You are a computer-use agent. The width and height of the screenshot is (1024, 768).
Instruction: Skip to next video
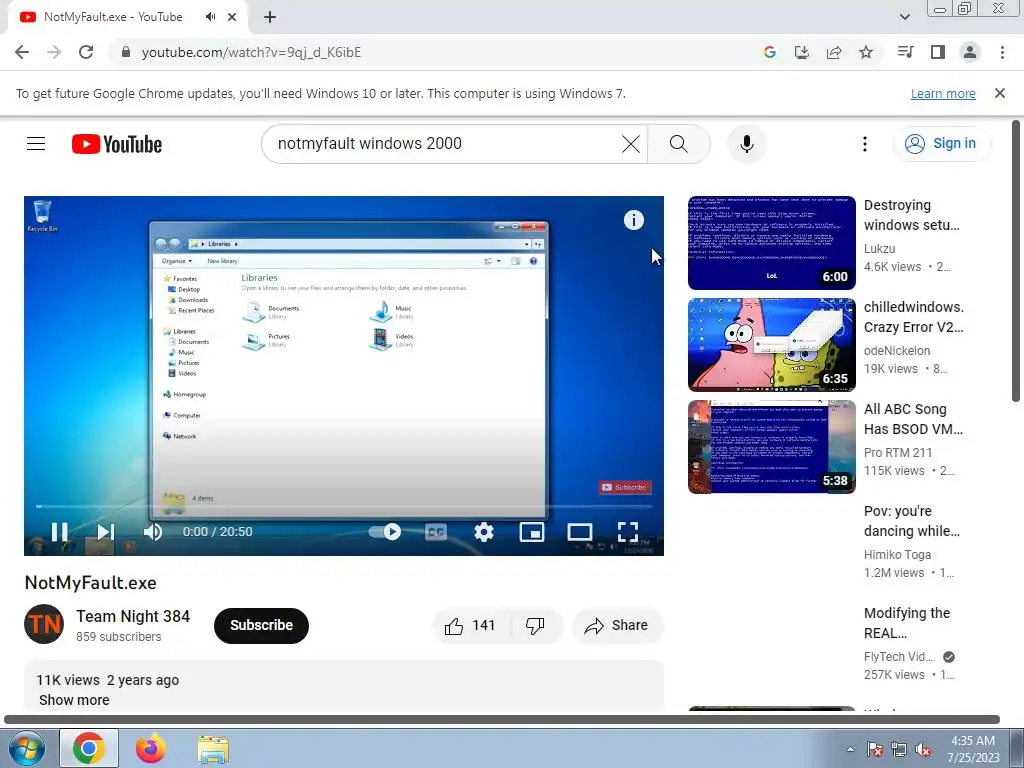[105, 532]
